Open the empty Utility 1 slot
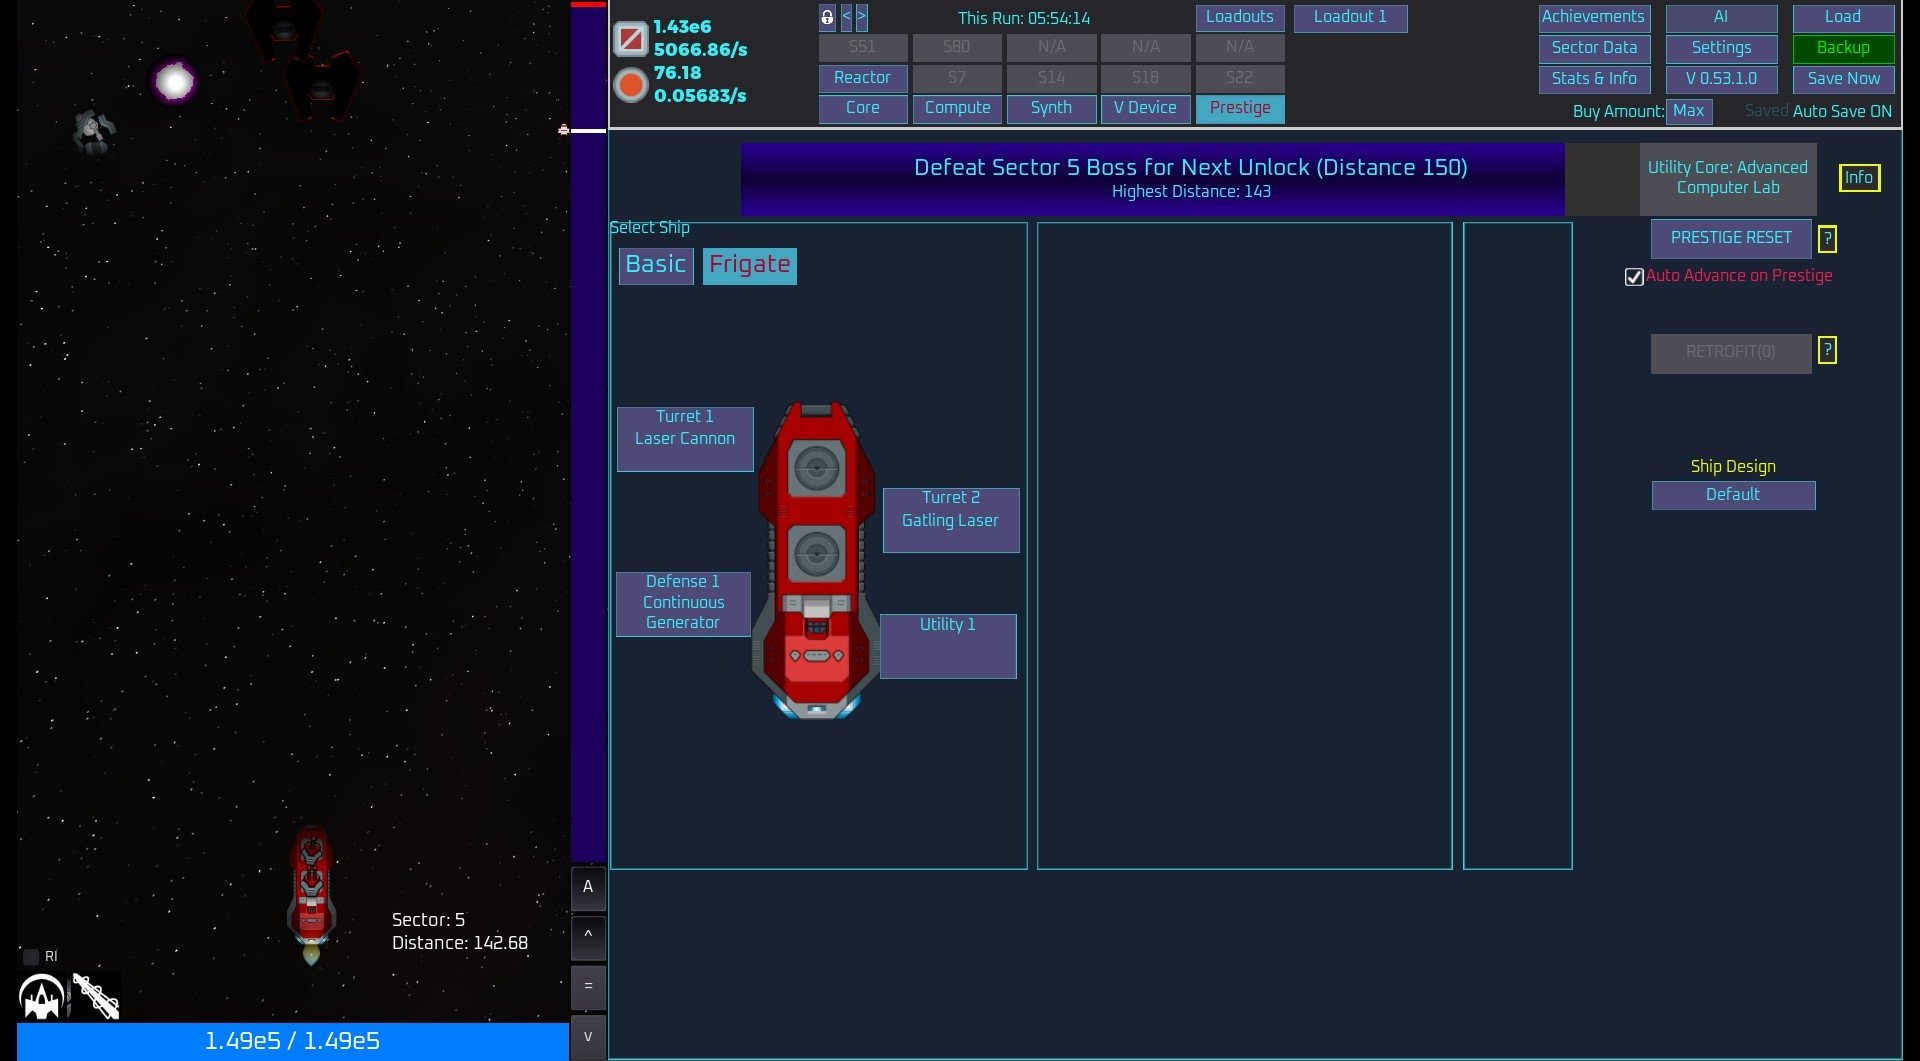 pos(948,646)
